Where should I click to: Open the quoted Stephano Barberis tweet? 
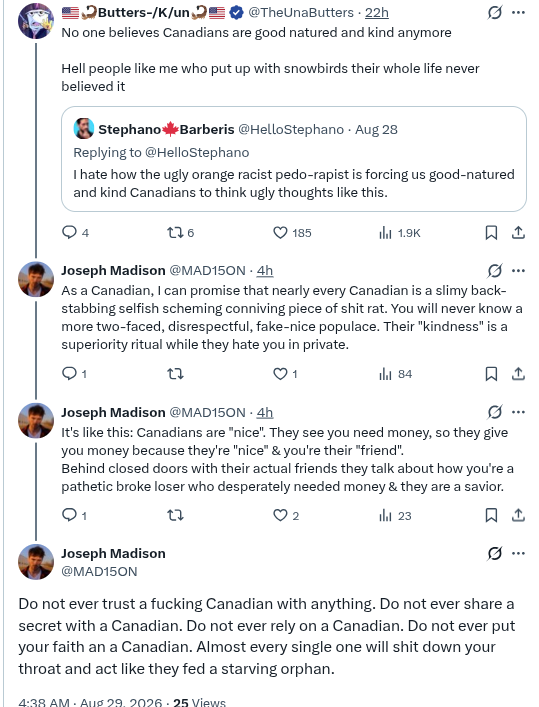[294, 159]
